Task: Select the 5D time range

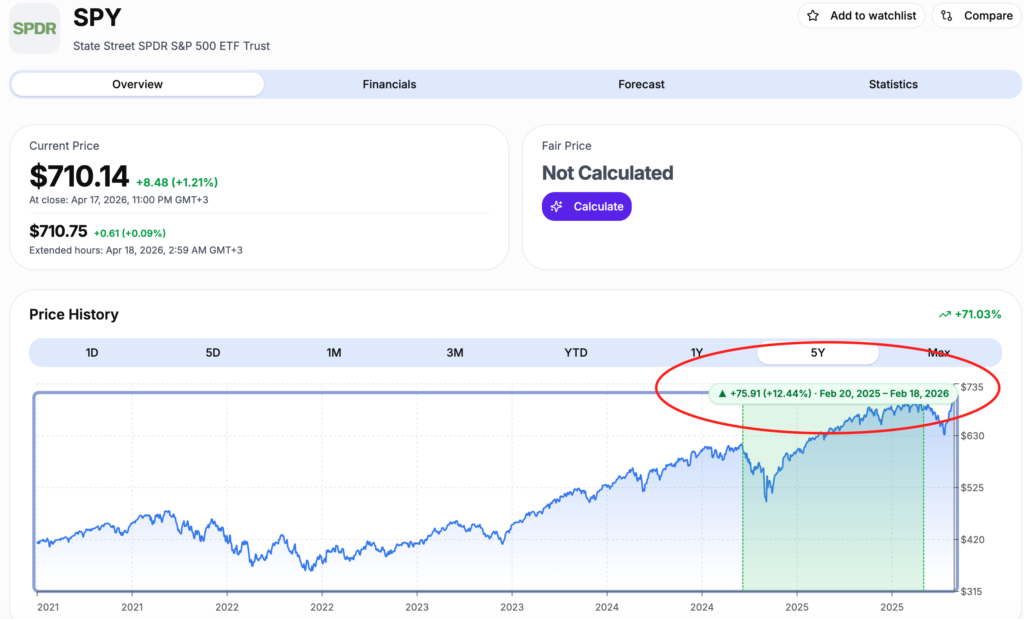Action: coord(212,353)
